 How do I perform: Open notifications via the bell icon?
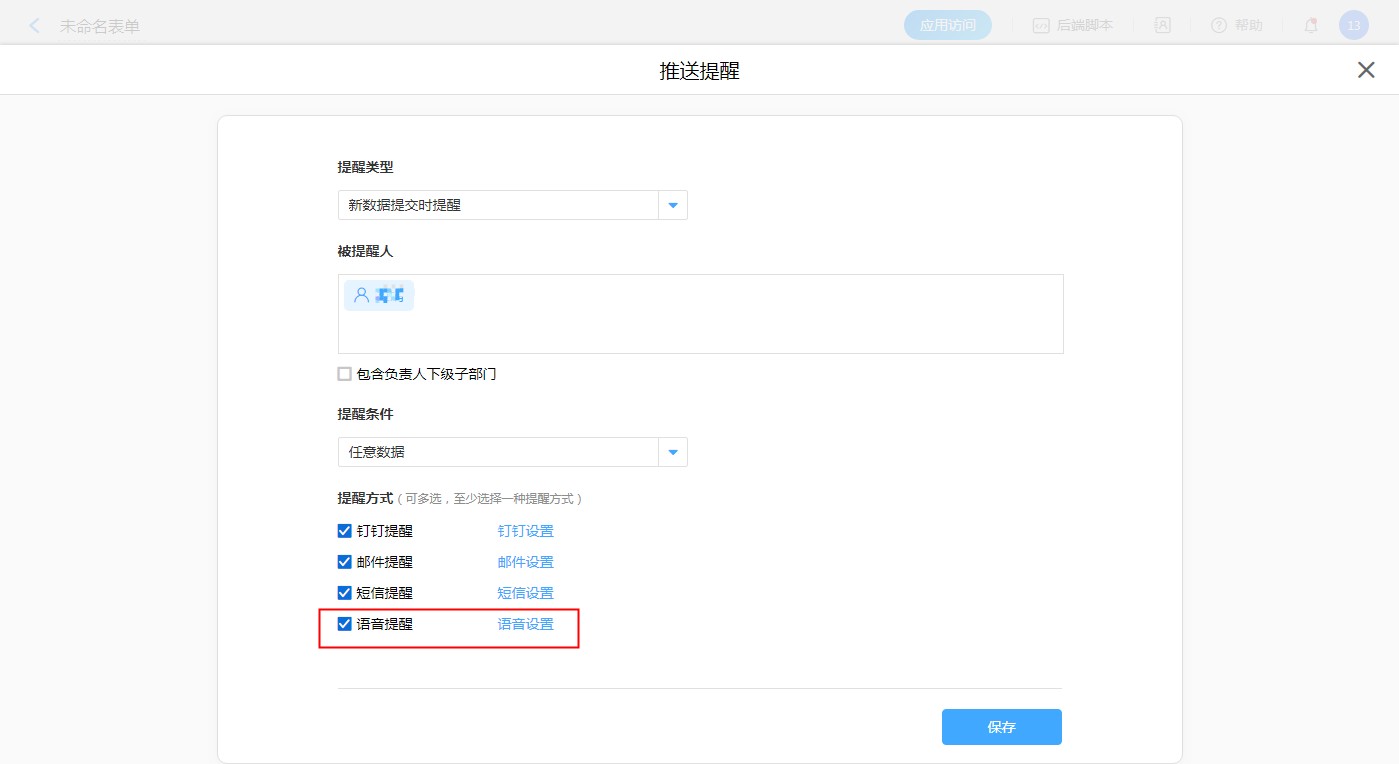pyautogui.click(x=1311, y=26)
